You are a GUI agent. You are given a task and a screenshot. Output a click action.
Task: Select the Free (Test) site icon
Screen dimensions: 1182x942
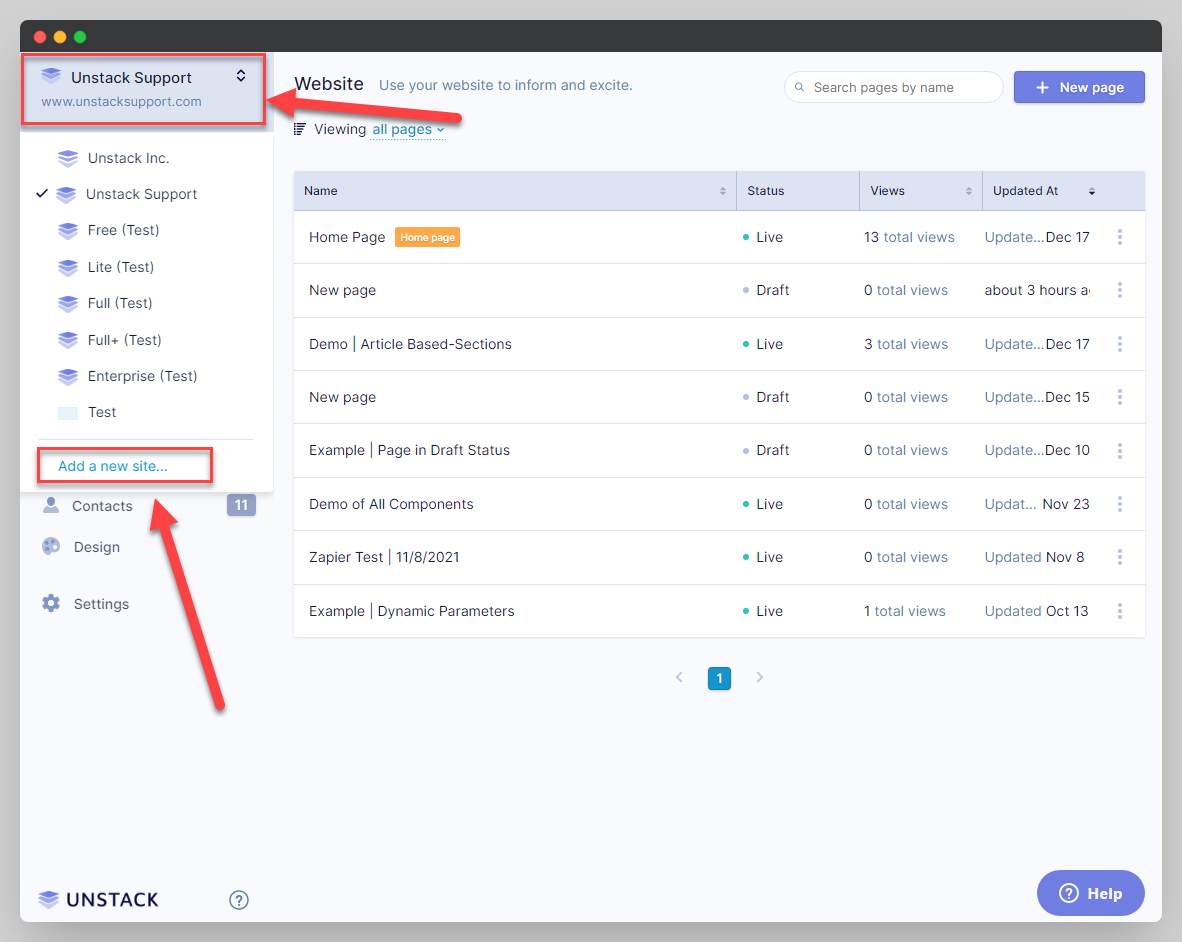click(68, 231)
